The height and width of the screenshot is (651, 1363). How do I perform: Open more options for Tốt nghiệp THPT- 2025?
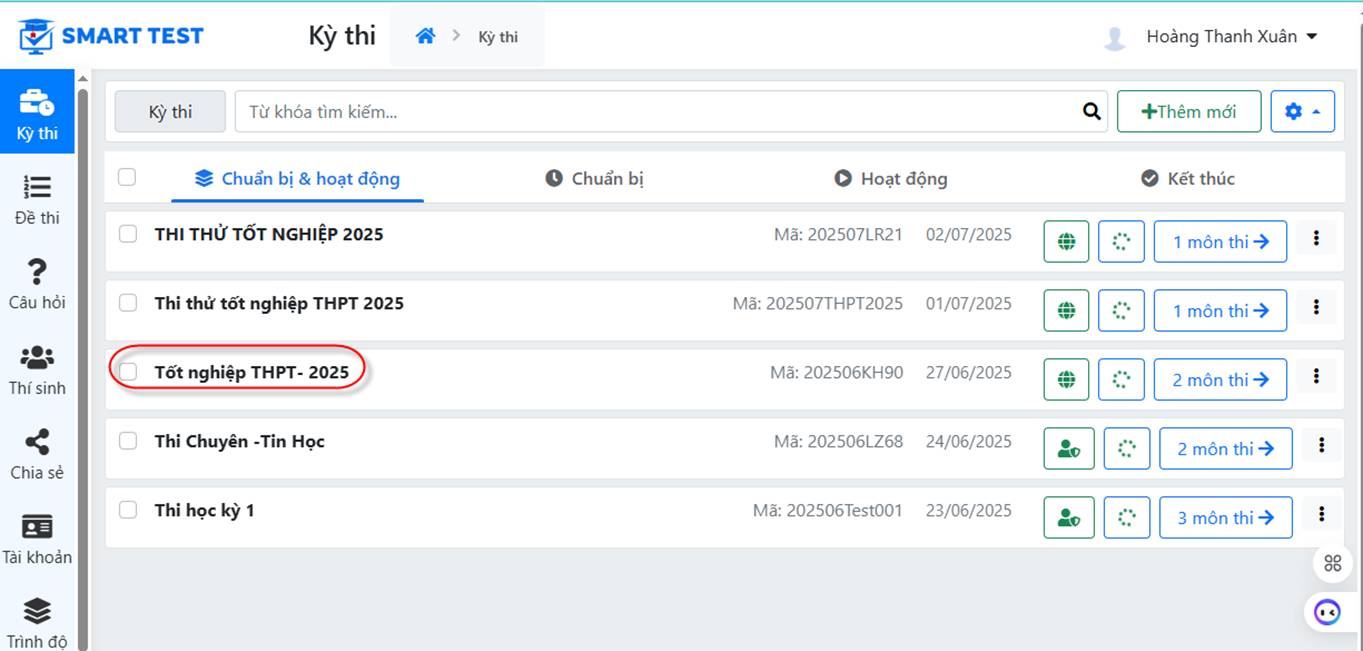point(1316,376)
